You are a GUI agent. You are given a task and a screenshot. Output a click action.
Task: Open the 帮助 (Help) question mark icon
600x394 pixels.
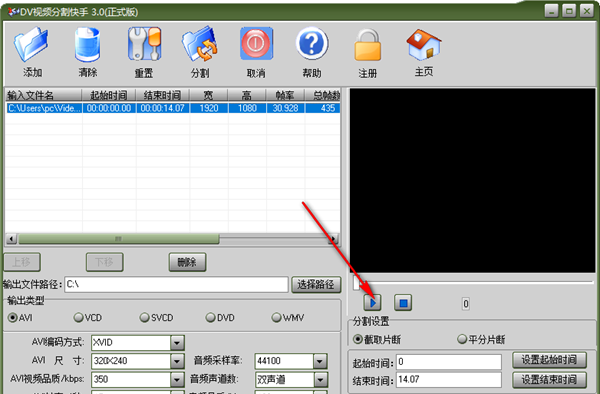tap(312, 43)
